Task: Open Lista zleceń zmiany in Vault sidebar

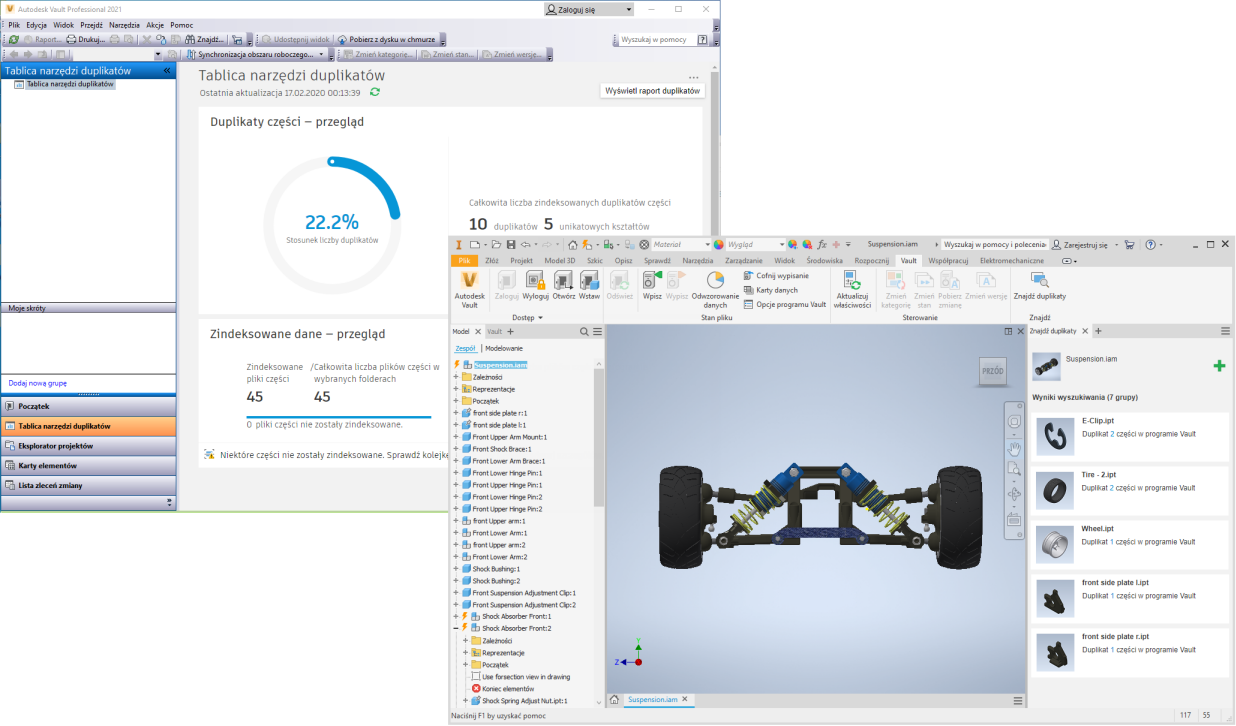Action: click(x=88, y=486)
